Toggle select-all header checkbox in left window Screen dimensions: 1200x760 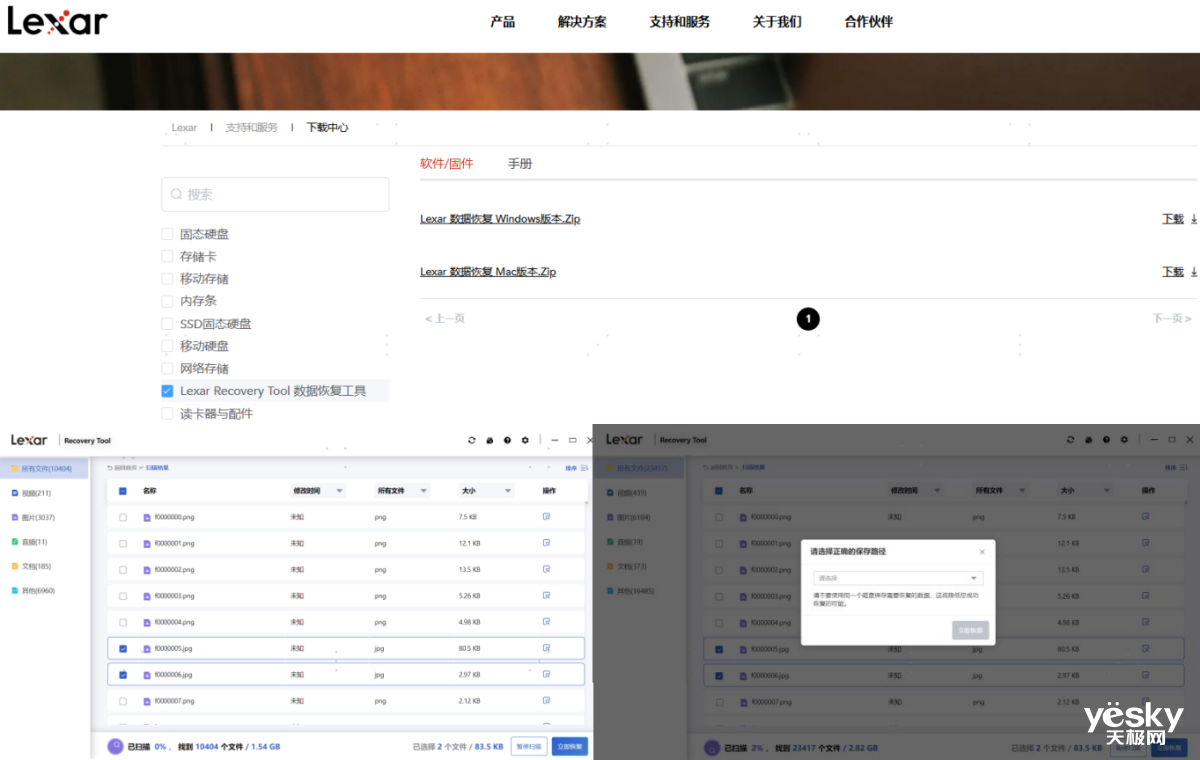pos(123,491)
